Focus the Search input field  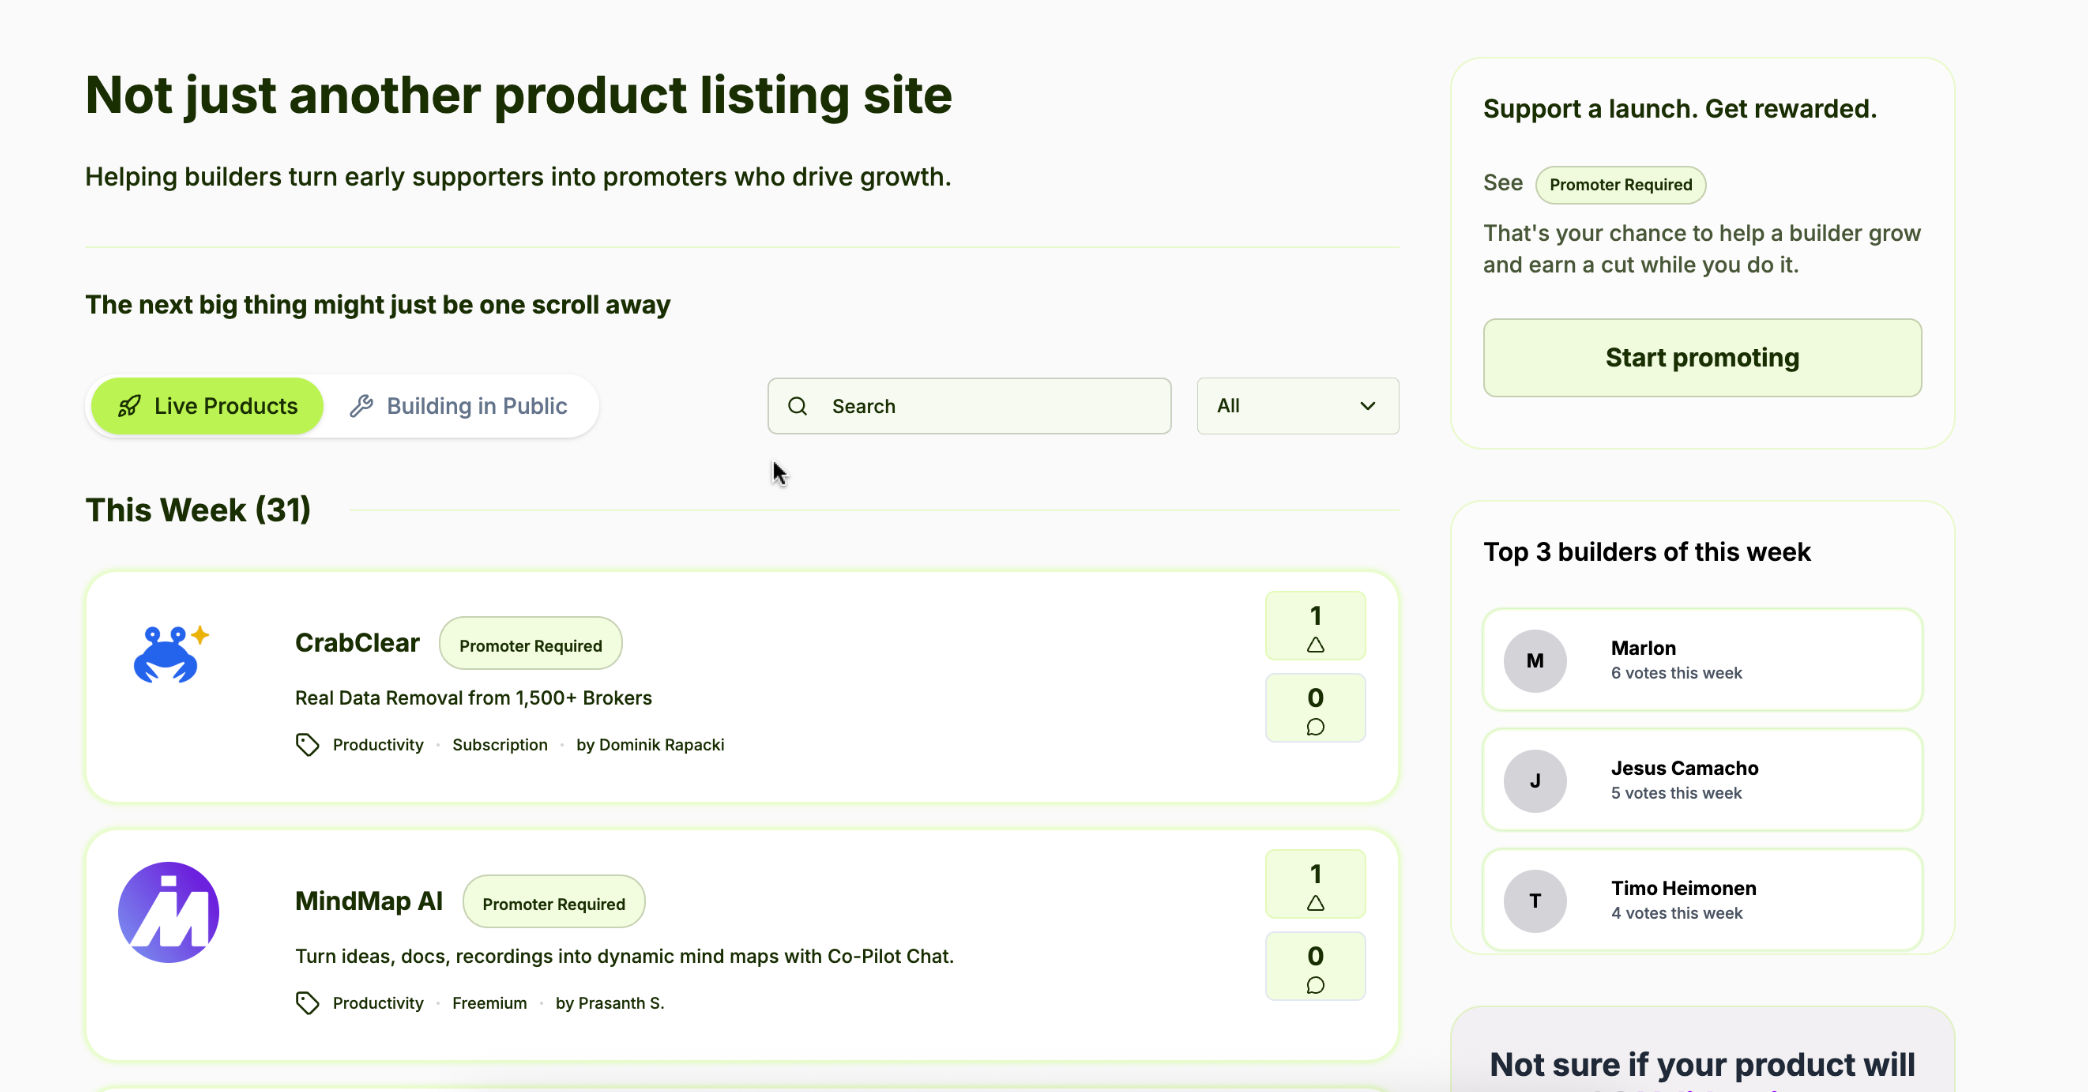pyautogui.click(x=969, y=406)
